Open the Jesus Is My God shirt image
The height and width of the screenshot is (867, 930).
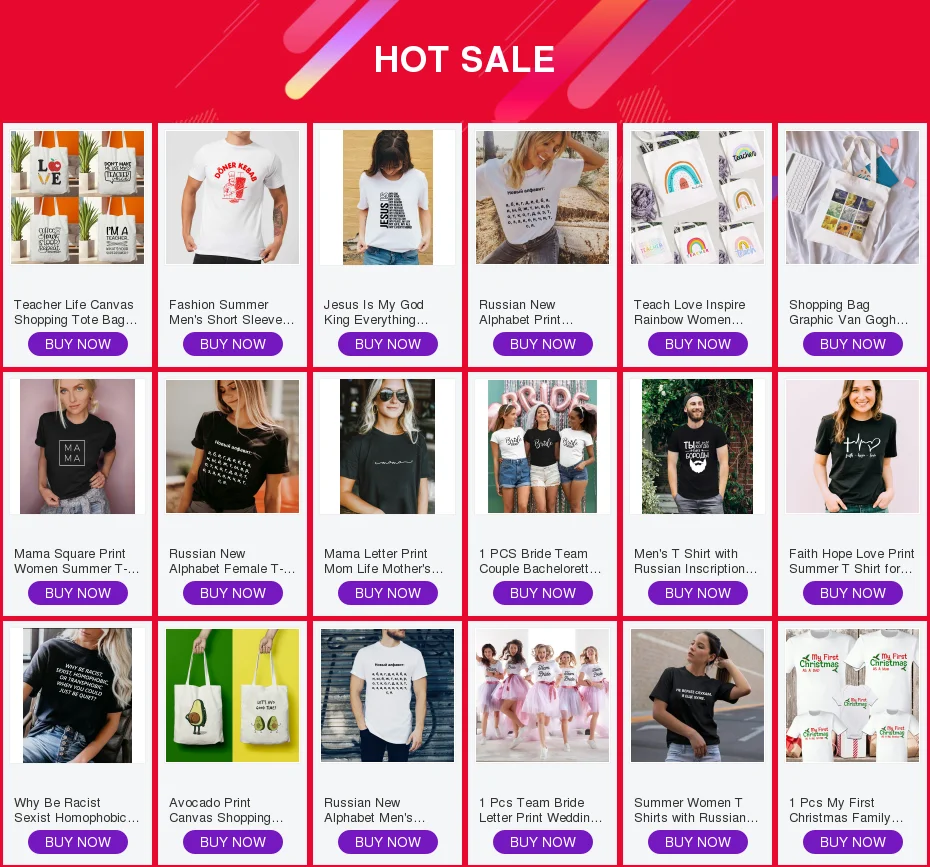click(x=387, y=197)
